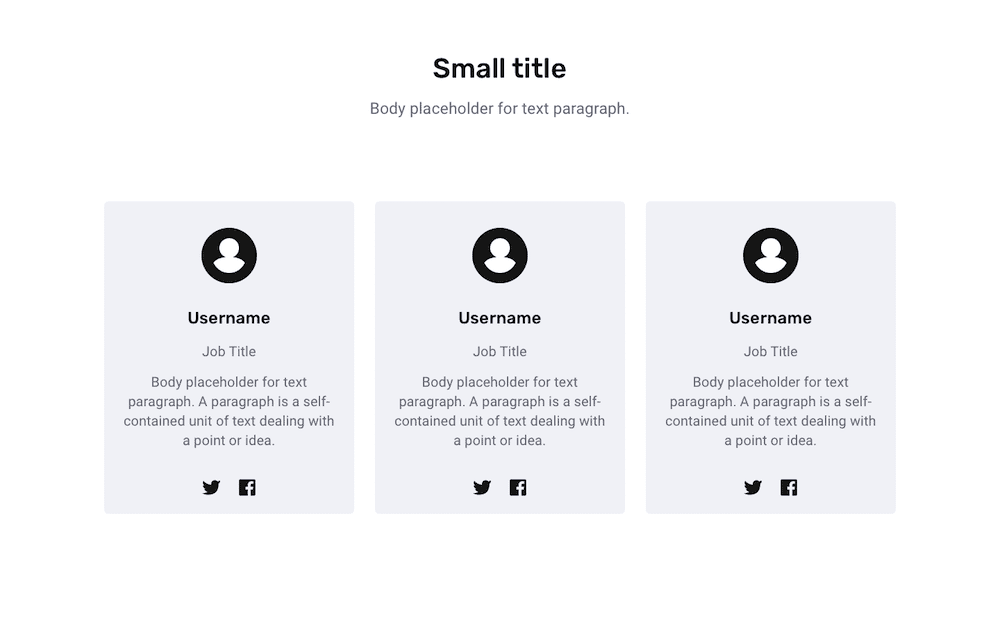Select the Job Title text in the middle card
The height and width of the screenshot is (625, 1000).
(x=500, y=351)
